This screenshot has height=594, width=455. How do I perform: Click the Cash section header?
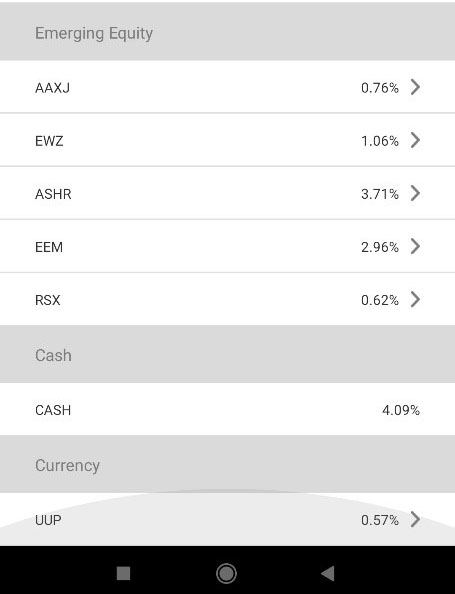coord(227,354)
